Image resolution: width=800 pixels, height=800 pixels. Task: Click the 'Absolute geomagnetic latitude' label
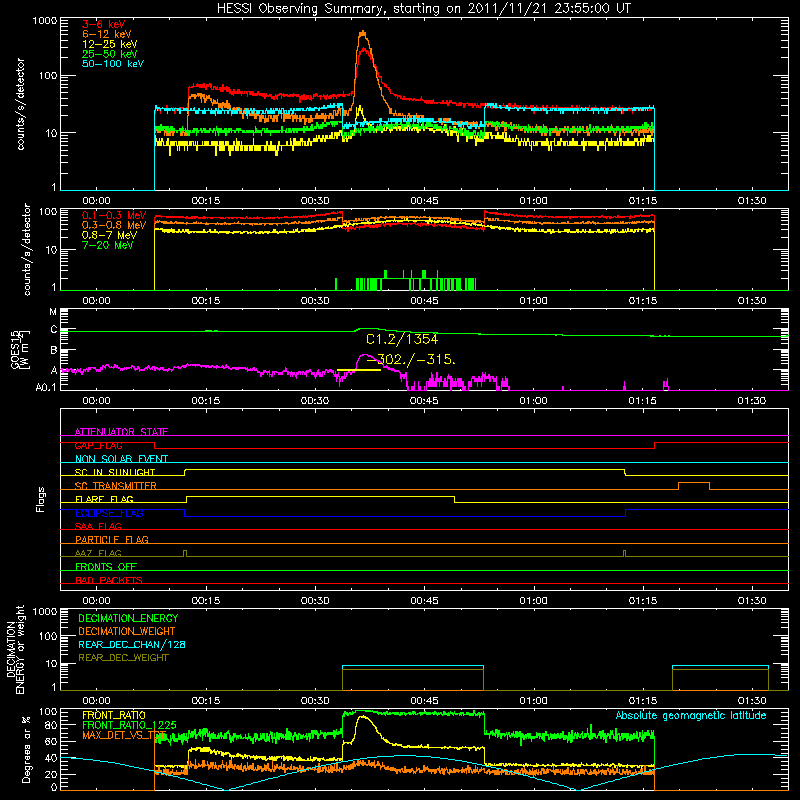pos(691,715)
